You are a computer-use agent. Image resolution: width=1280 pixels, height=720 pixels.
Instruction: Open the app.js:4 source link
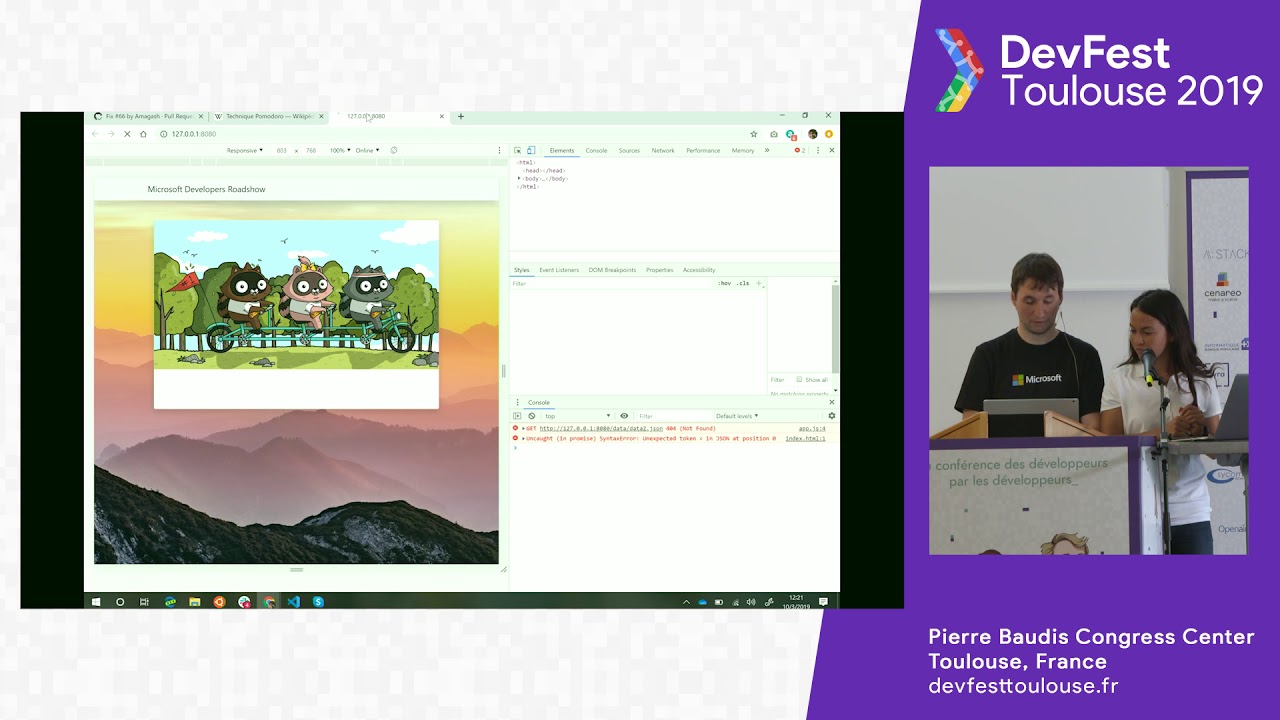click(x=812, y=428)
